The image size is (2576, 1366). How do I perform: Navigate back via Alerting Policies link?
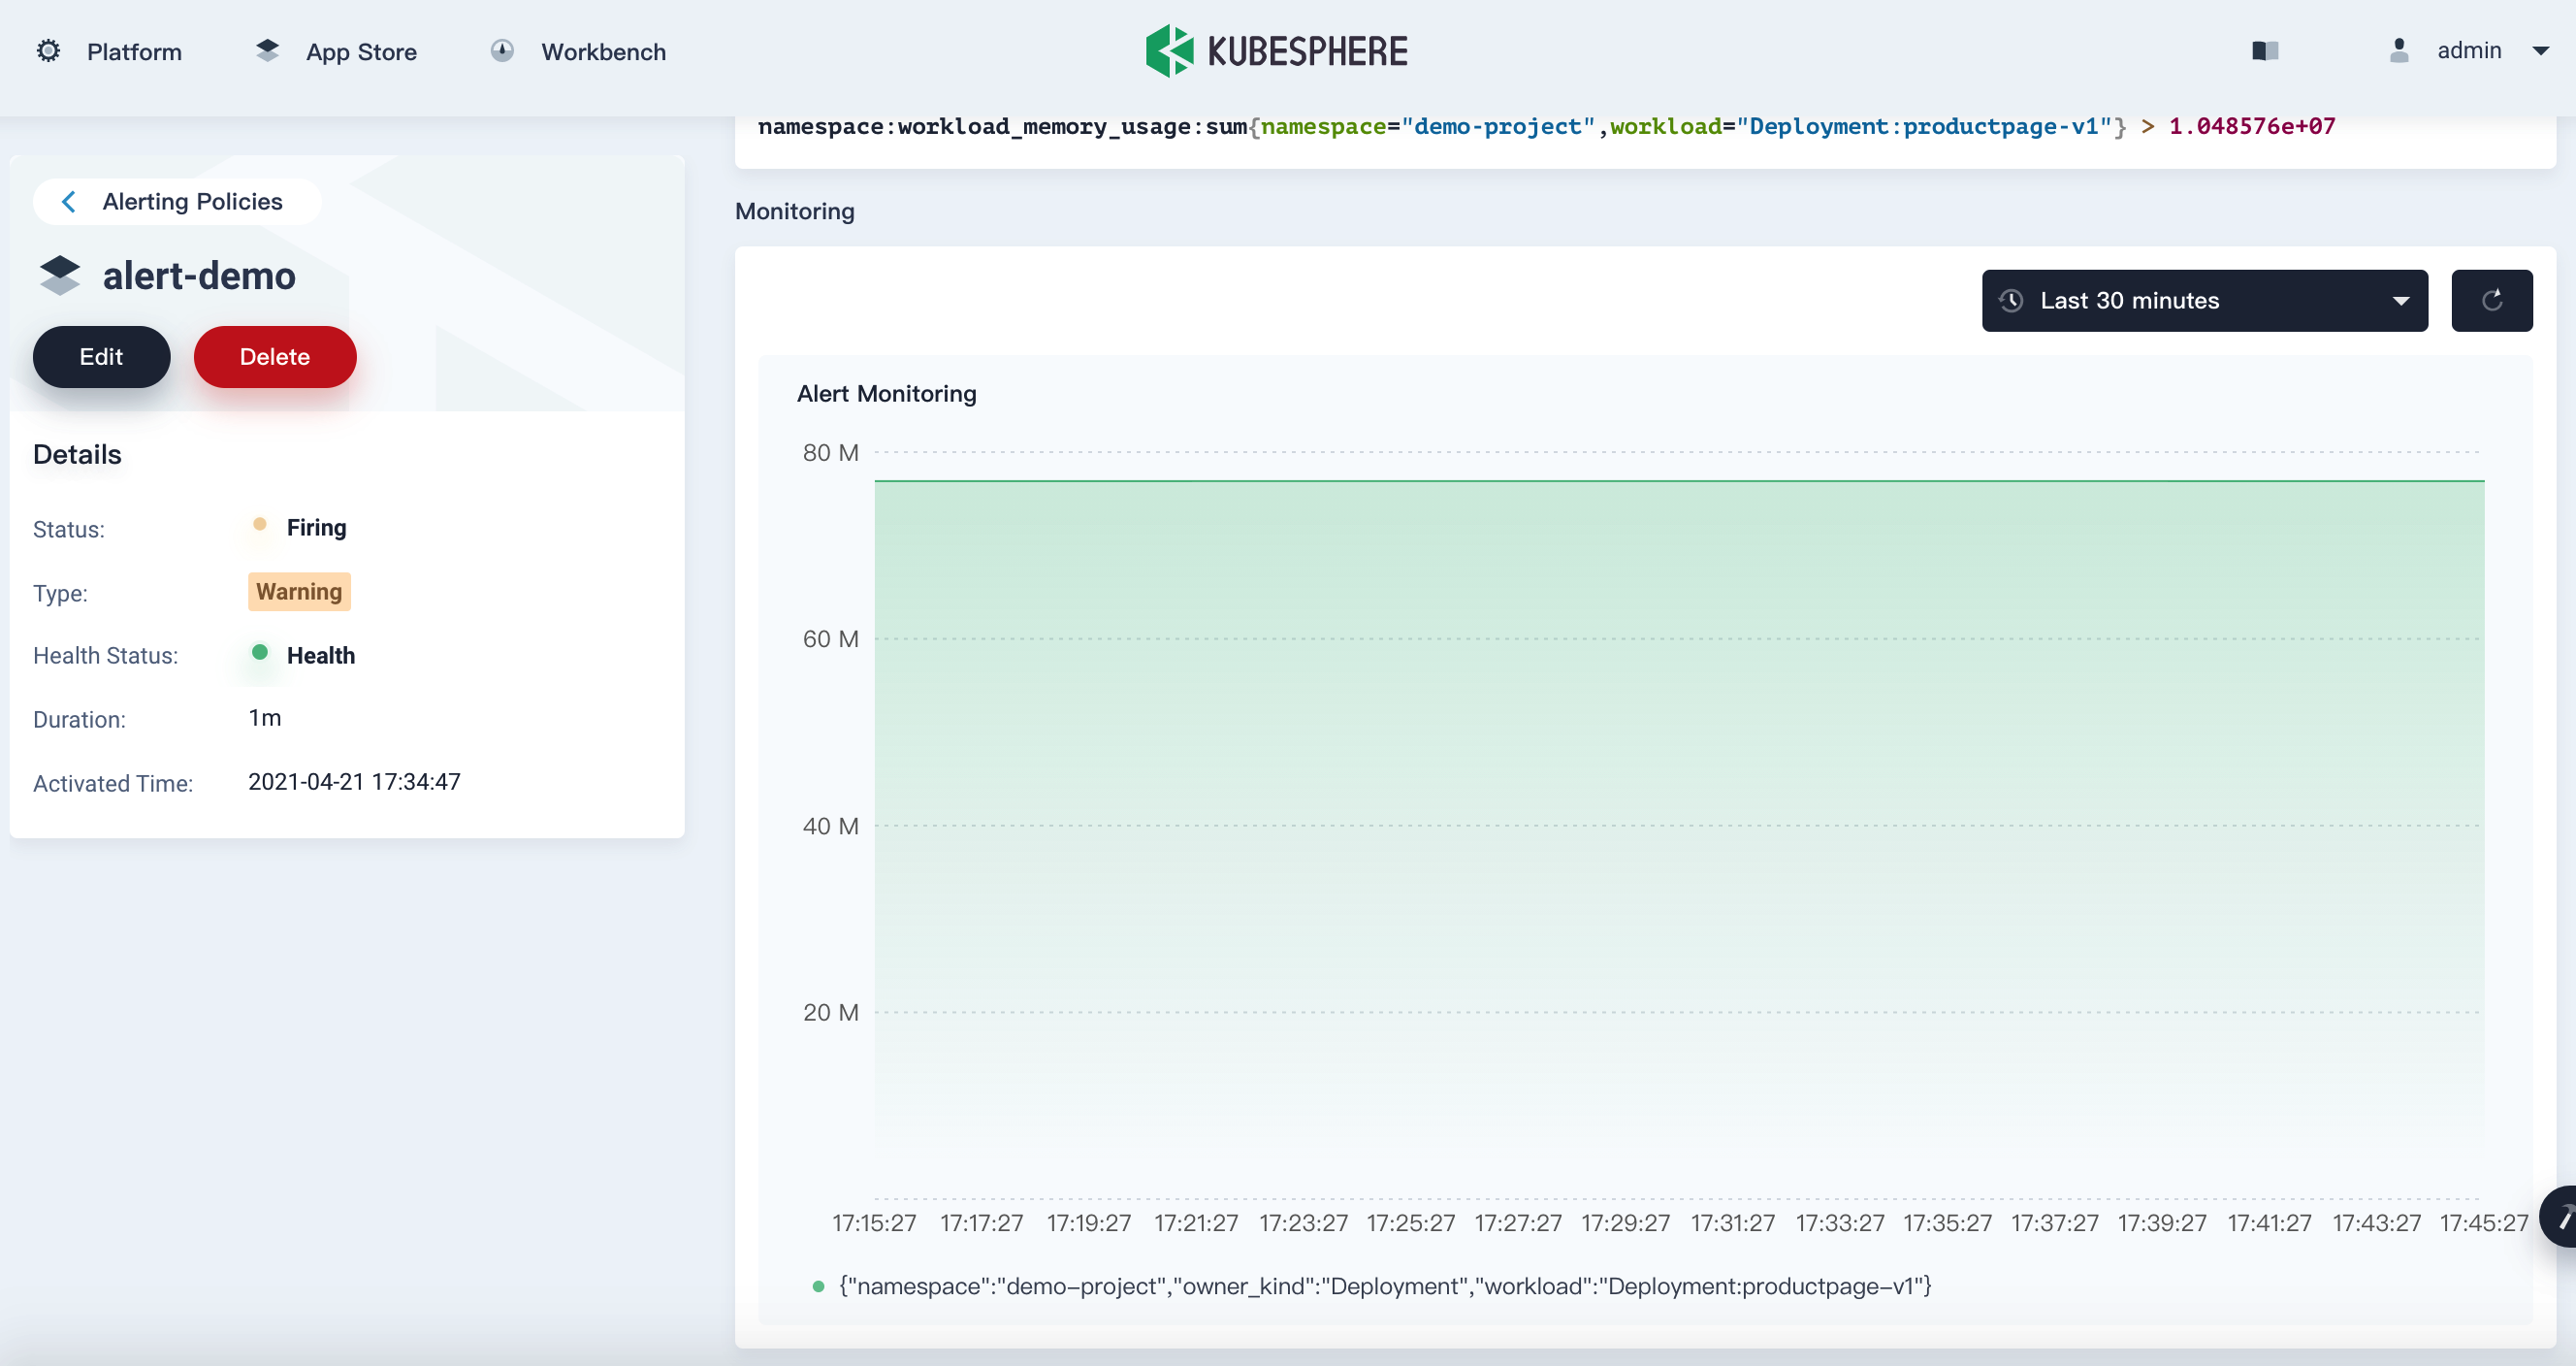[x=192, y=201]
